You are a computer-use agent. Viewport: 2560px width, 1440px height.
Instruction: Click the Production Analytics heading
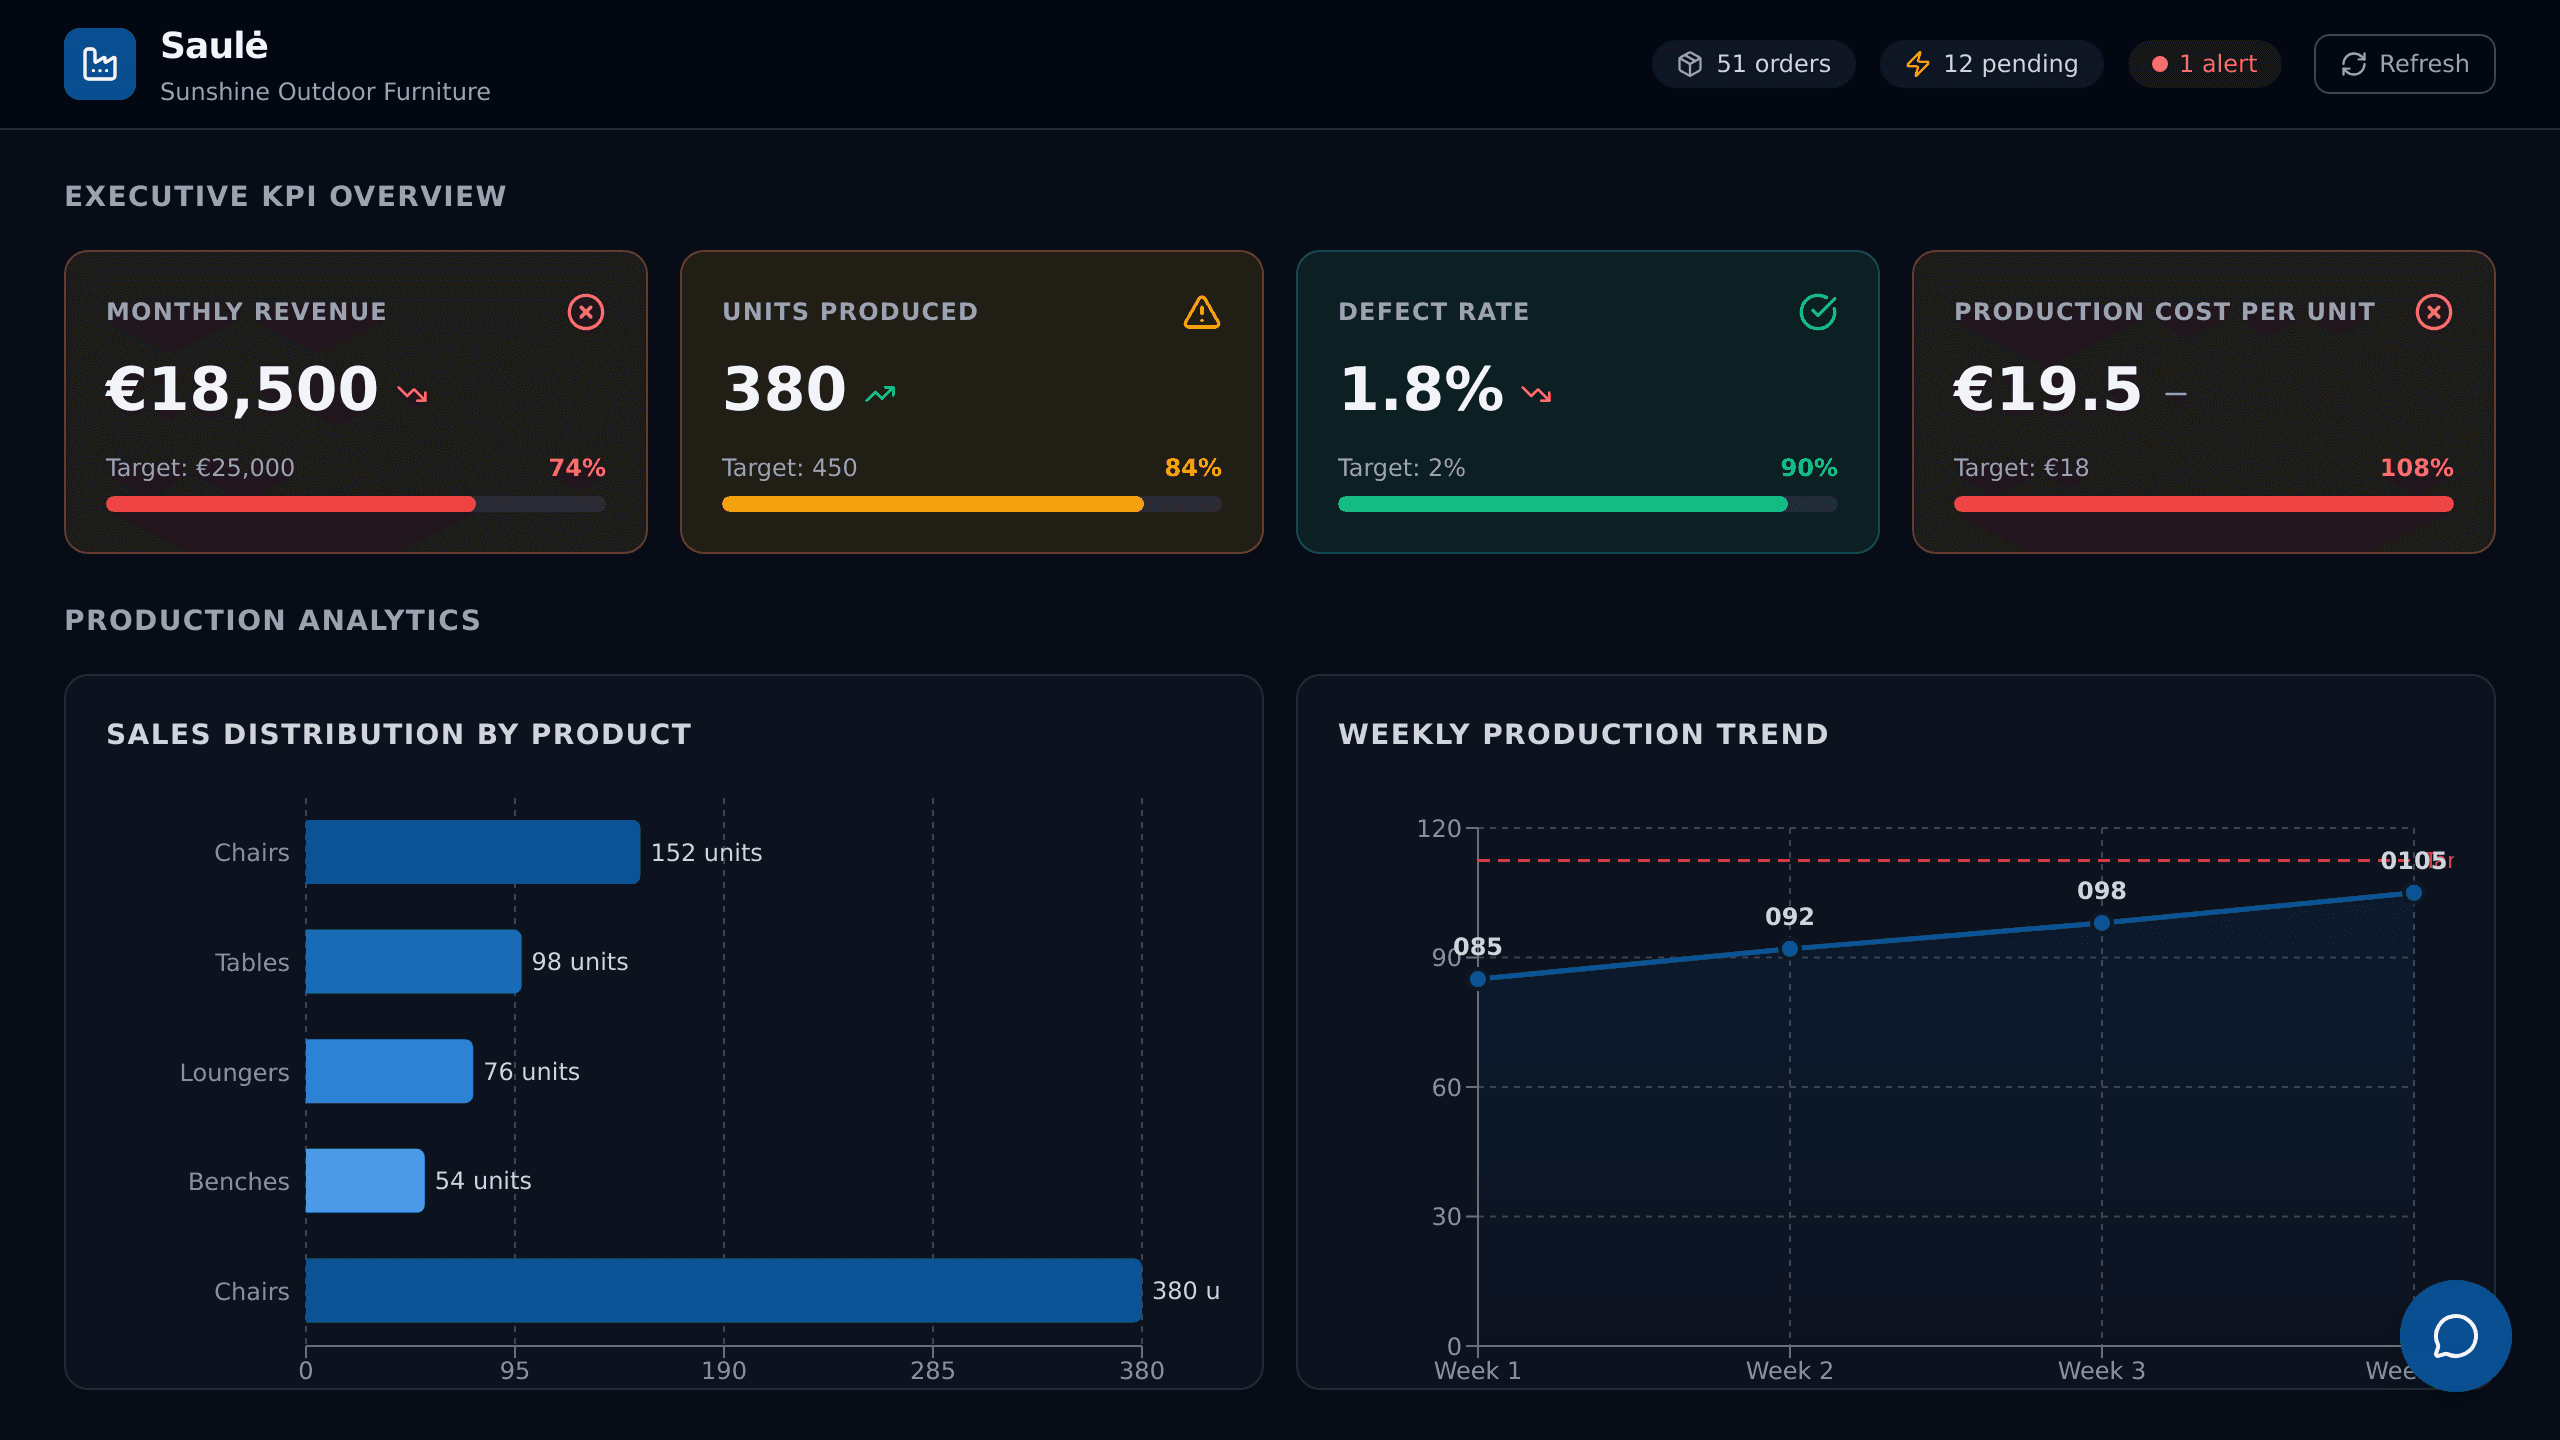coord(273,620)
